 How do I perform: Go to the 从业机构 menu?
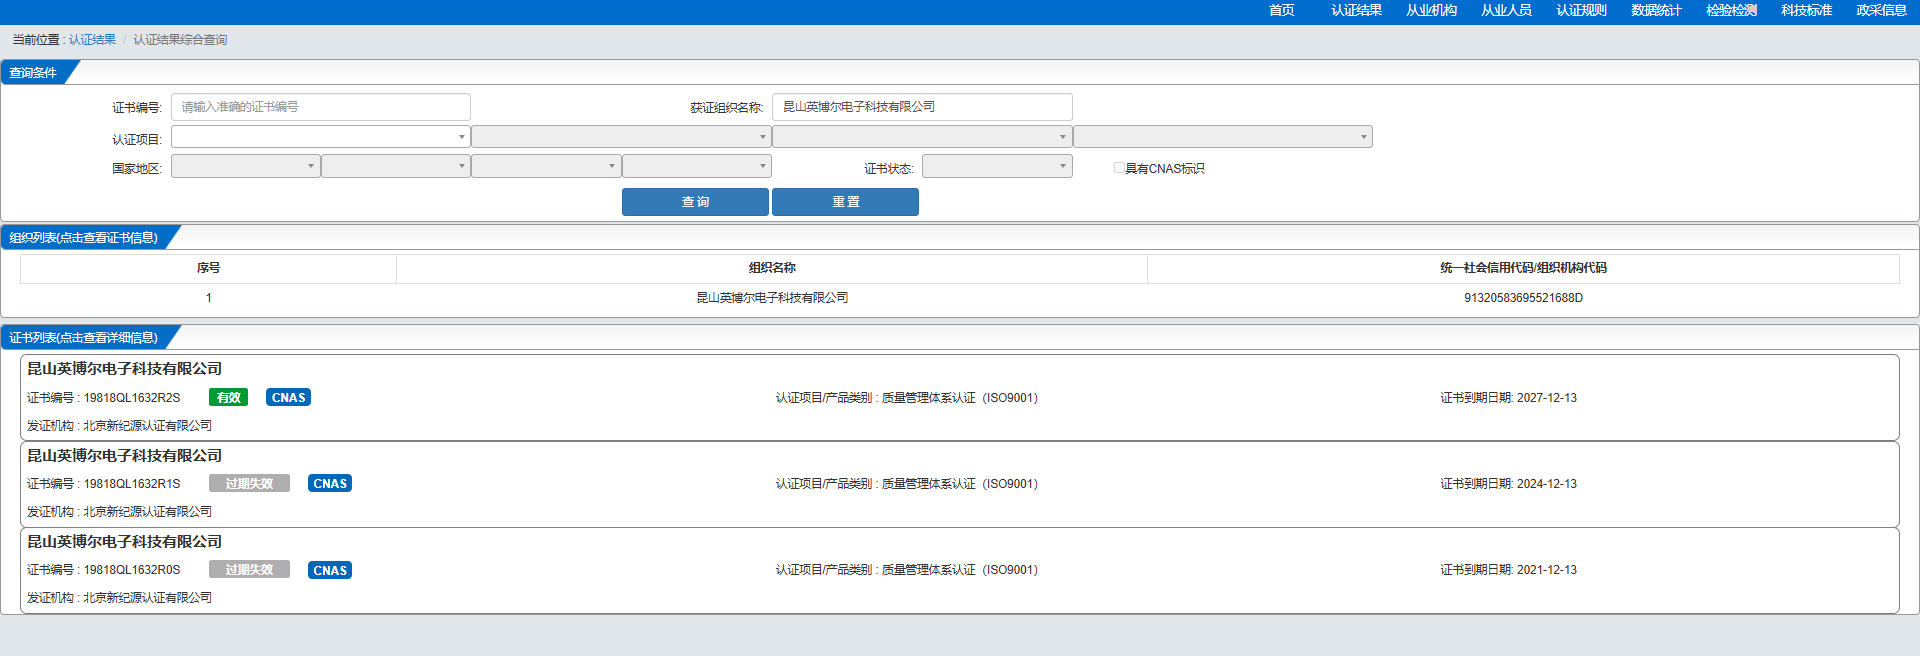(x=1431, y=10)
